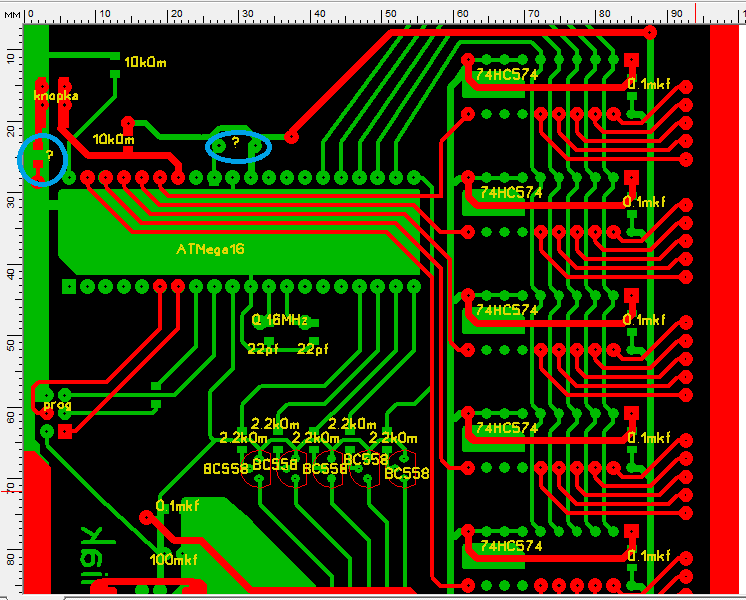The height and width of the screenshot is (600, 746).
Task: Click the MM units box at ruler corner
Action: pos(12,14)
